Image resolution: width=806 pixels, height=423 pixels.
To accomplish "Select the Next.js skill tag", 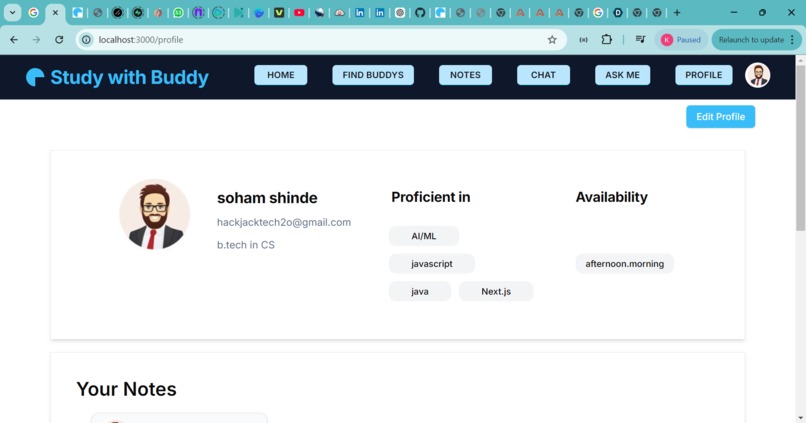I will point(496,291).
